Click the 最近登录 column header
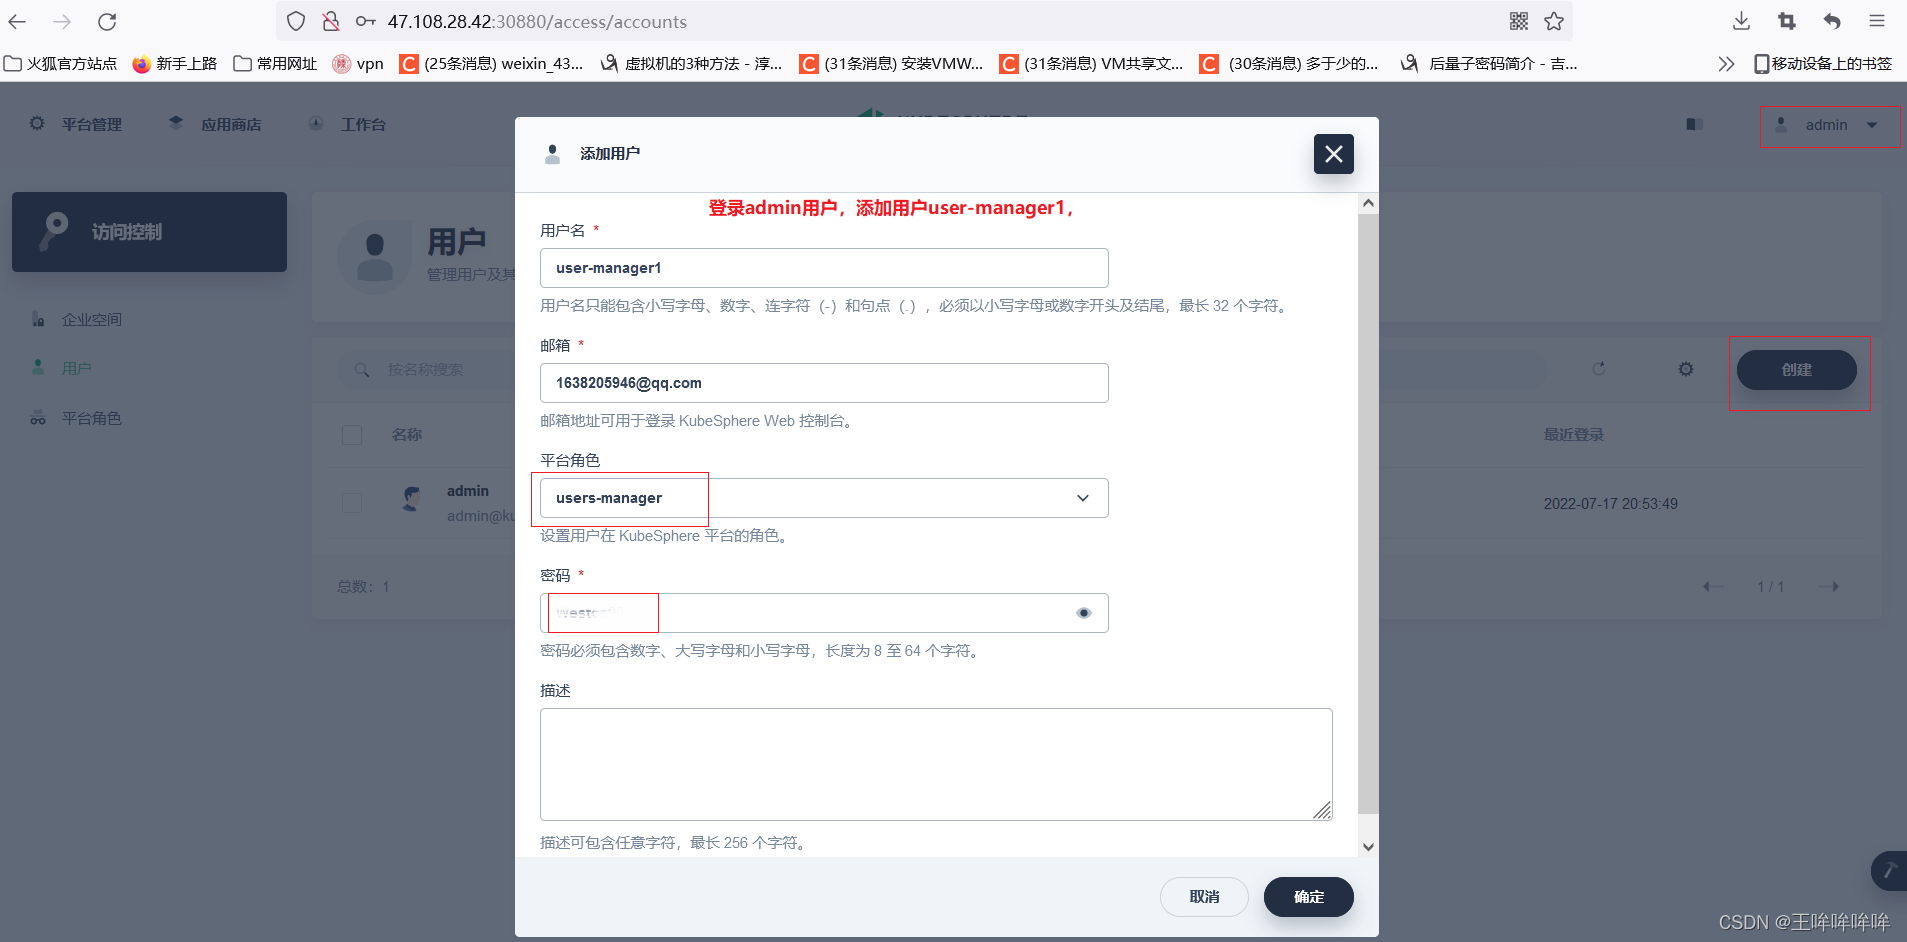Image resolution: width=1907 pixels, height=942 pixels. 1573,435
